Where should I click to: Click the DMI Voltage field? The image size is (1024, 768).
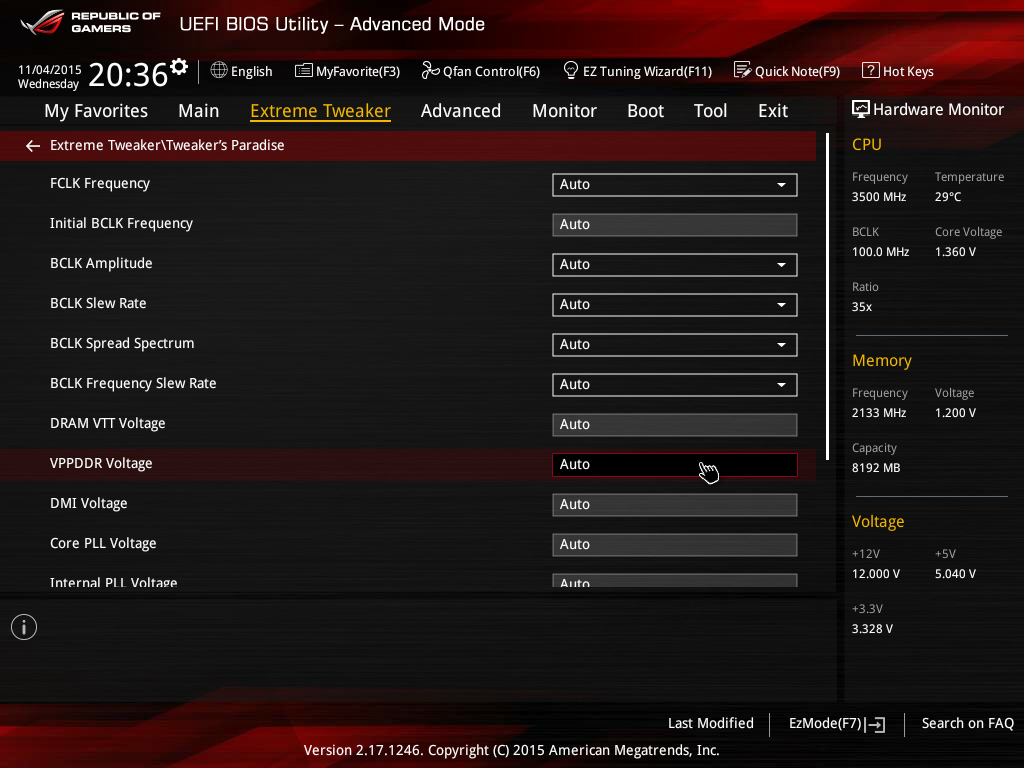pos(675,505)
